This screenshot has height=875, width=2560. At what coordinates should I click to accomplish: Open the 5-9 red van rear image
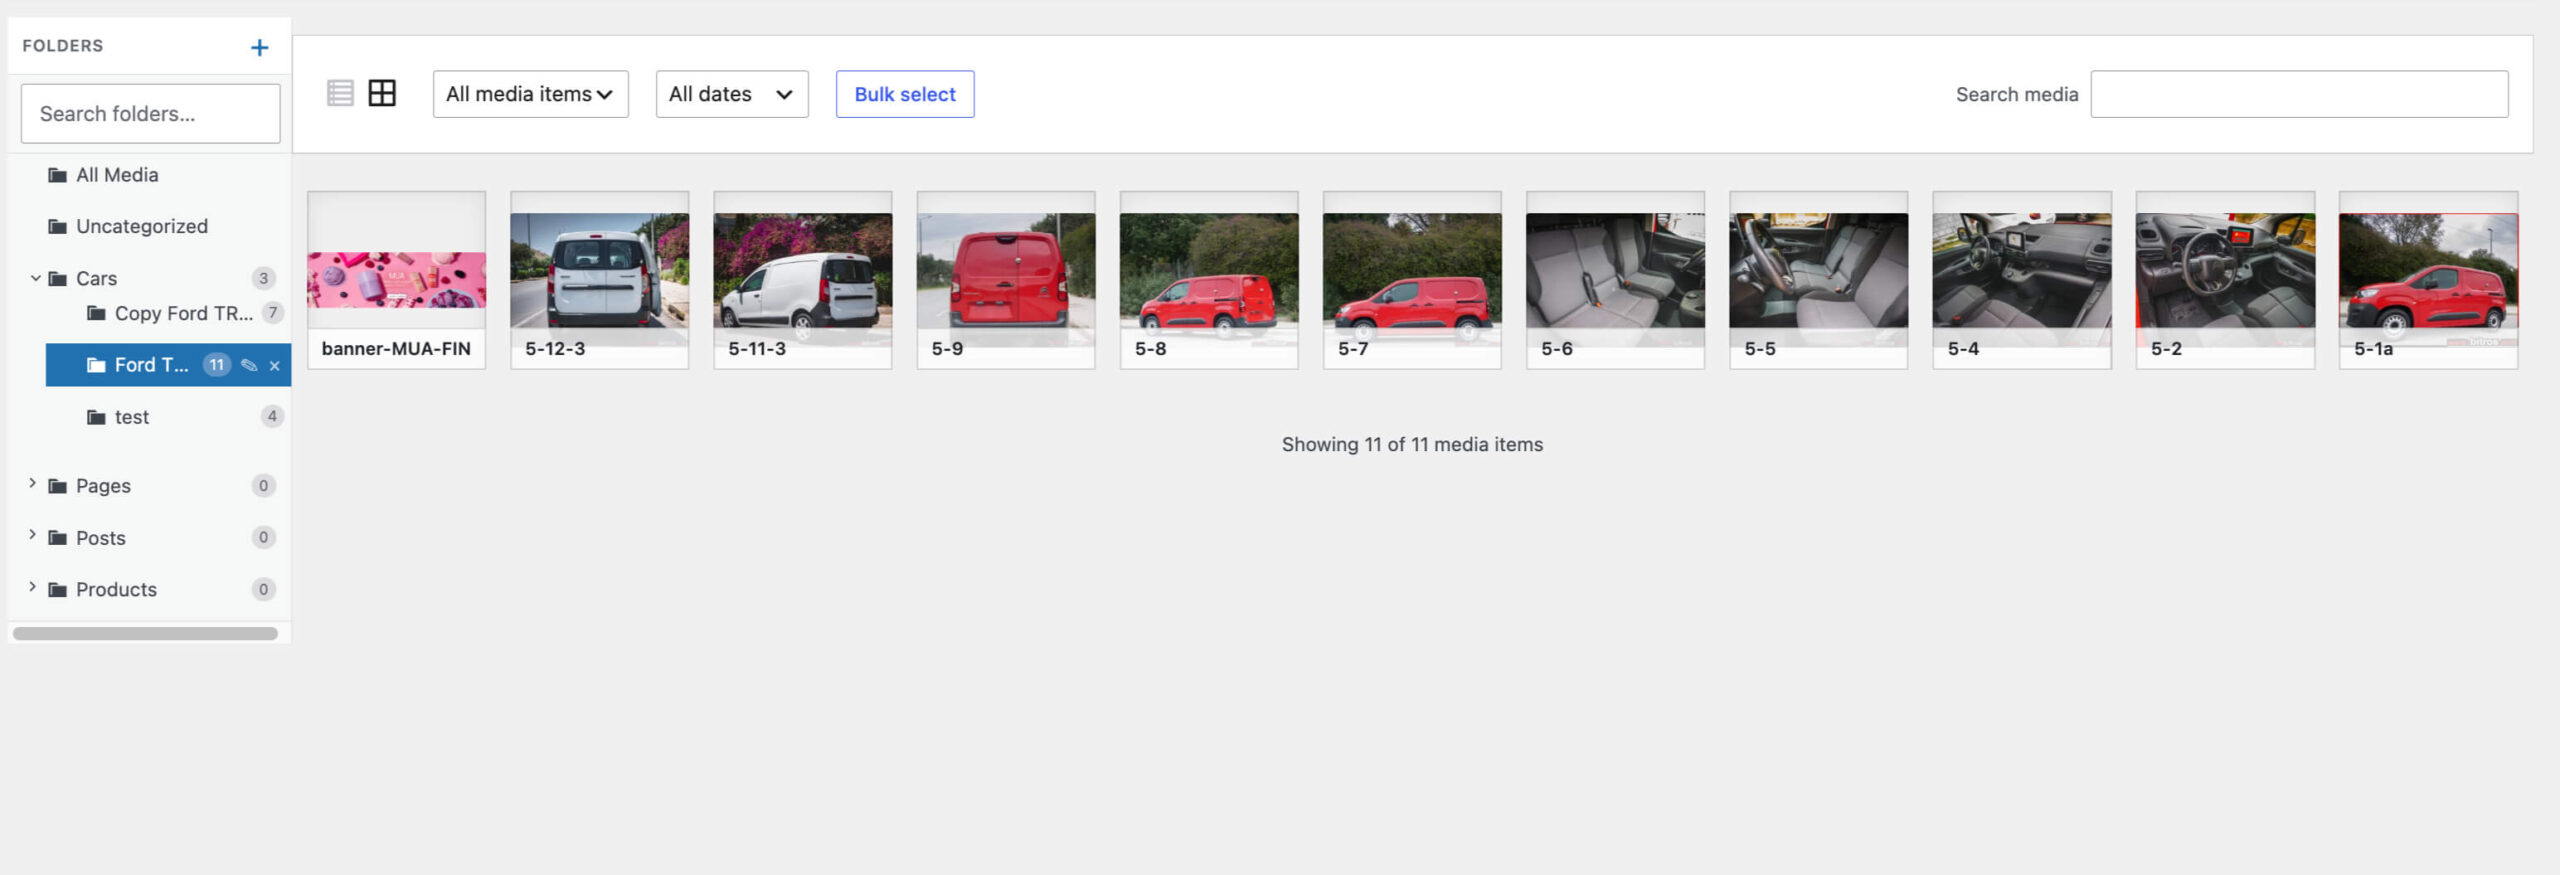[1006, 280]
